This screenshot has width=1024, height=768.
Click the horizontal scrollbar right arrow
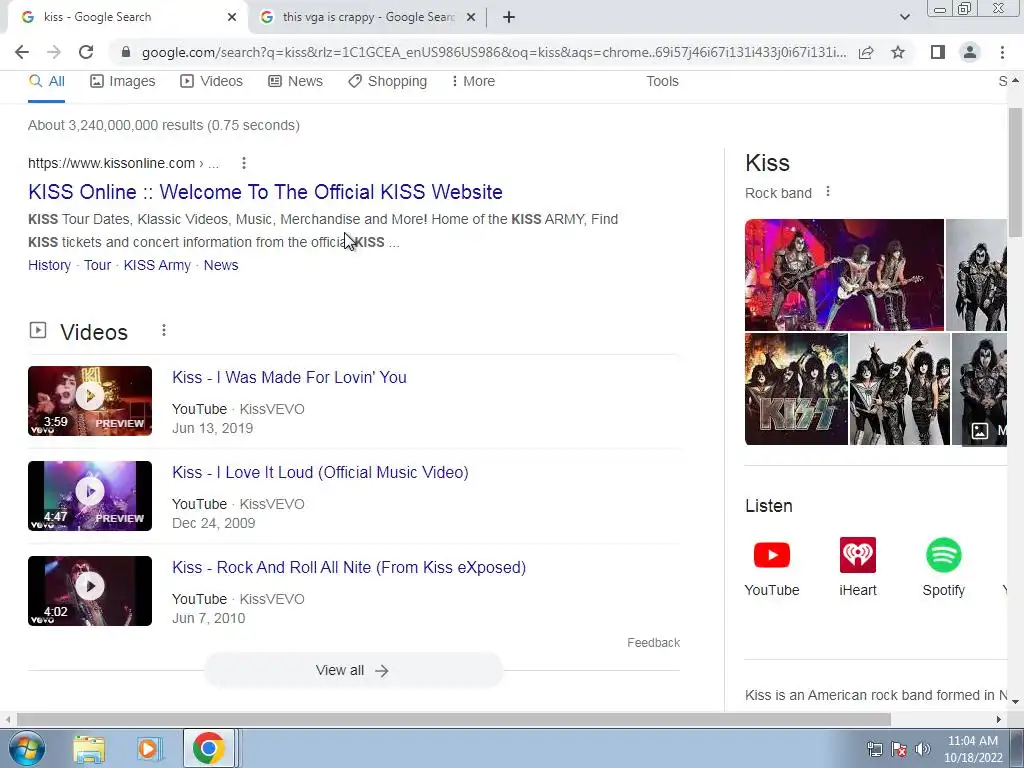click(999, 719)
